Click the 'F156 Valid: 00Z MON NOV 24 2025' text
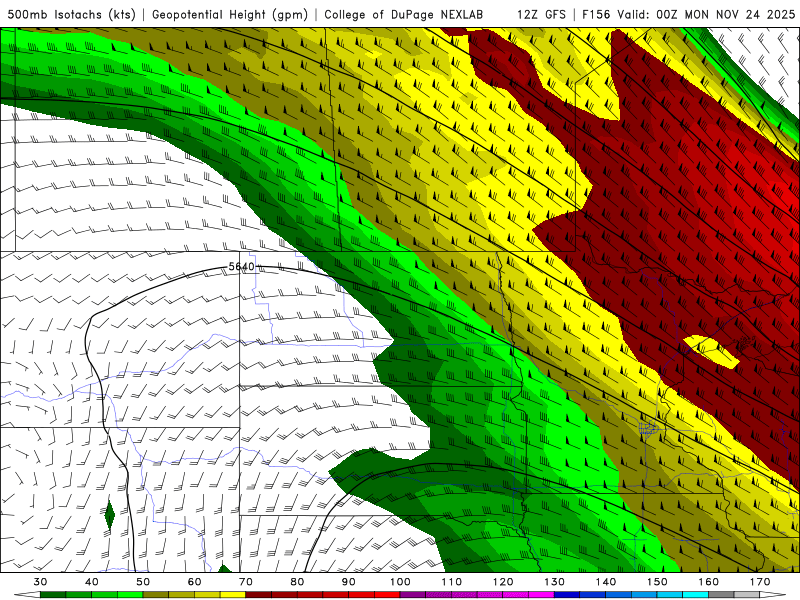The height and width of the screenshot is (600, 800). point(688,14)
